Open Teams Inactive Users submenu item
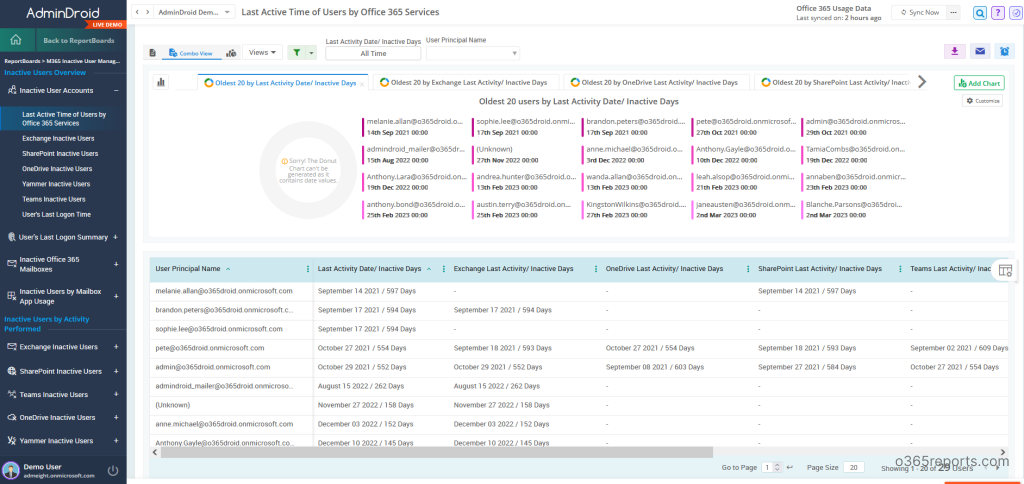 54,199
